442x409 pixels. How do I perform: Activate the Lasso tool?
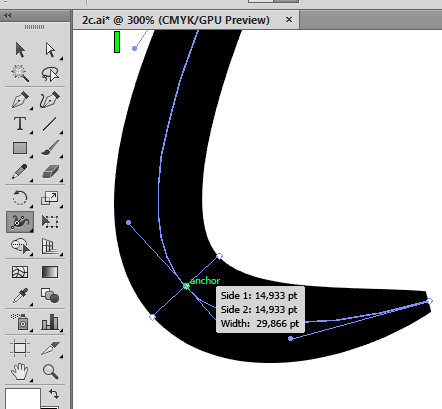[x=50, y=74]
